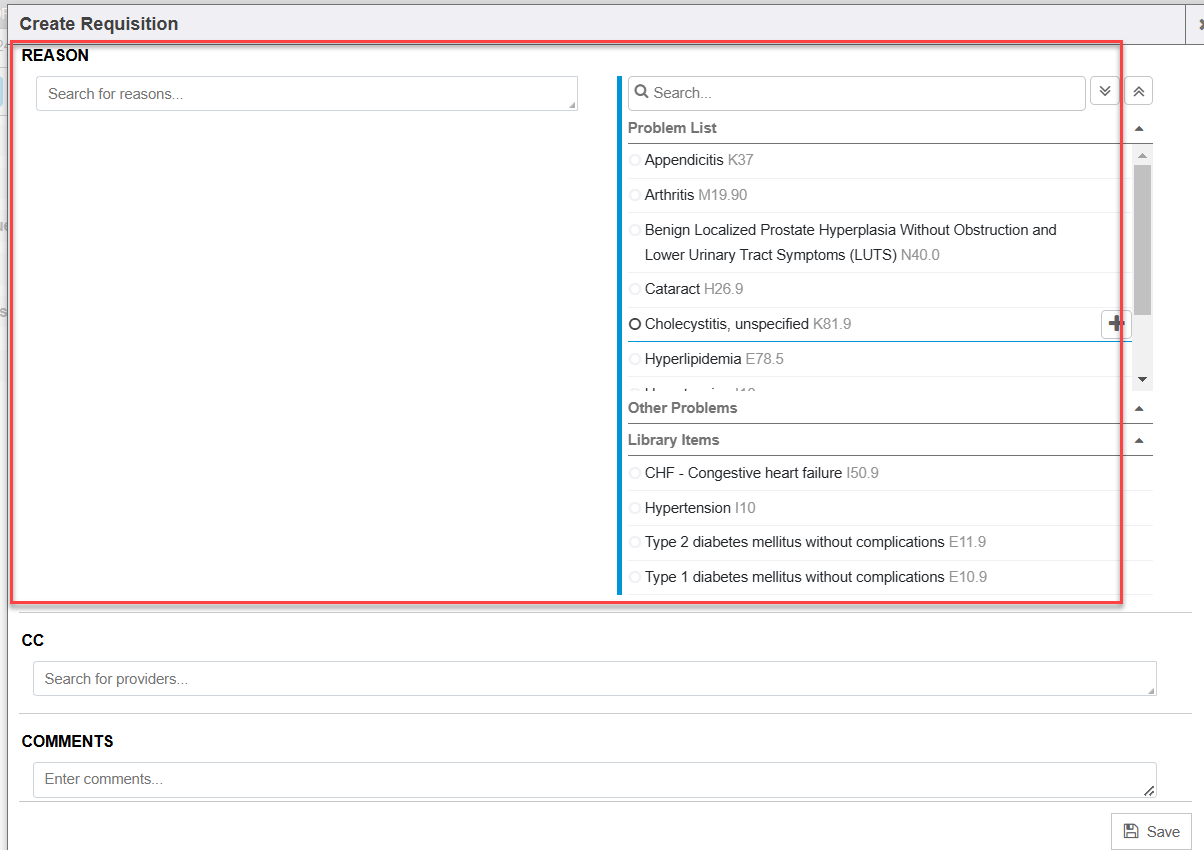
Task: Collapse the Problem List section
Action: [x=1139, y=128]
